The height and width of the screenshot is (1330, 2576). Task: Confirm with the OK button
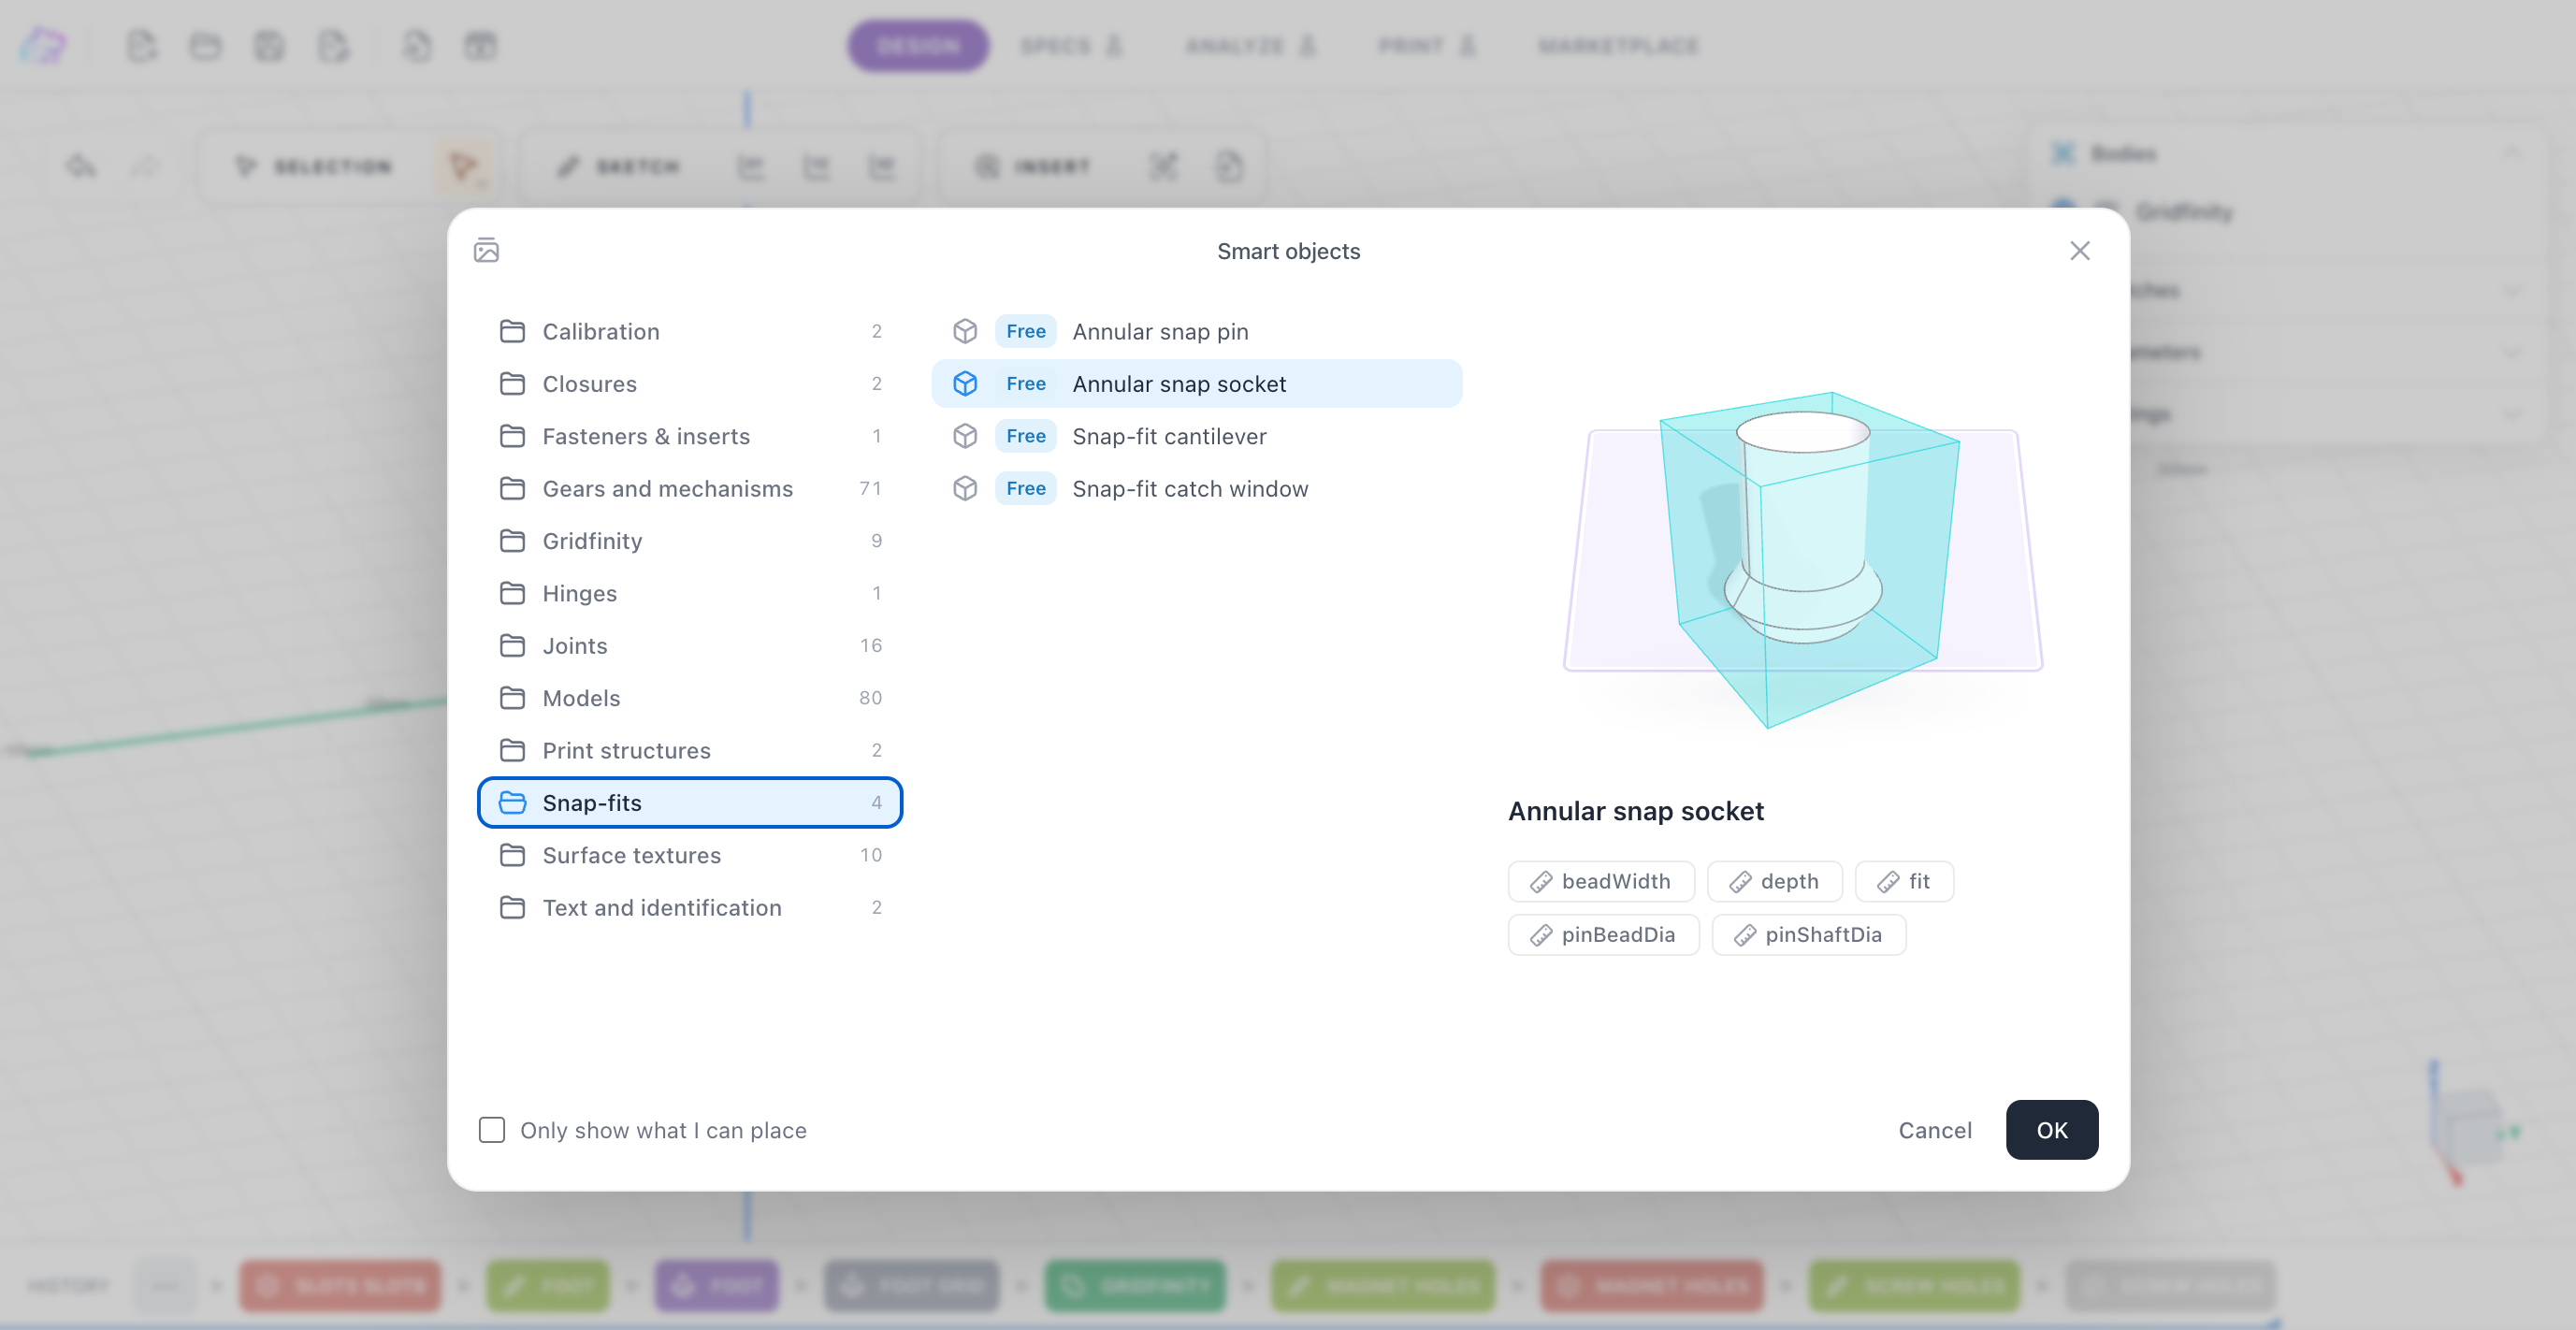(2052, 1130)
